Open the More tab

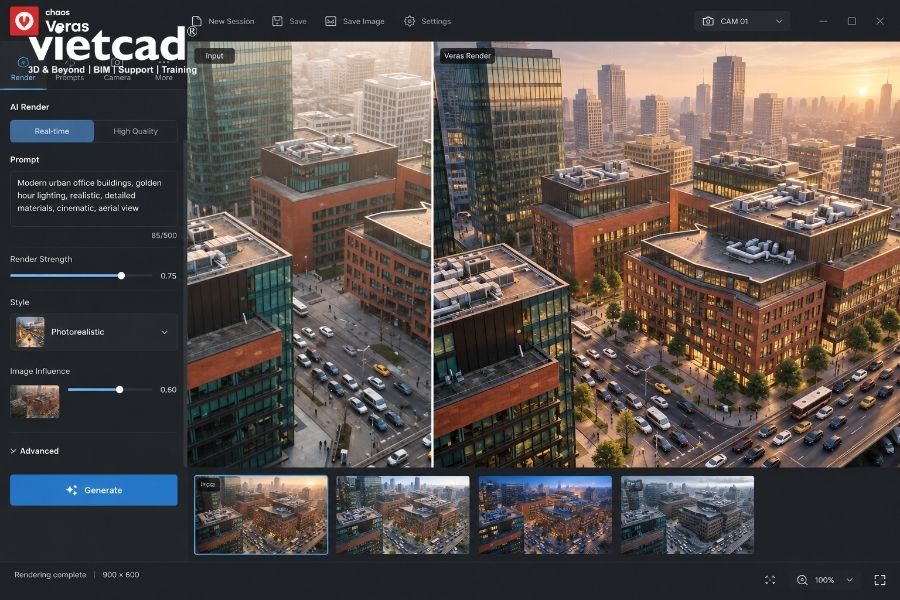click(x=164, y=70)
